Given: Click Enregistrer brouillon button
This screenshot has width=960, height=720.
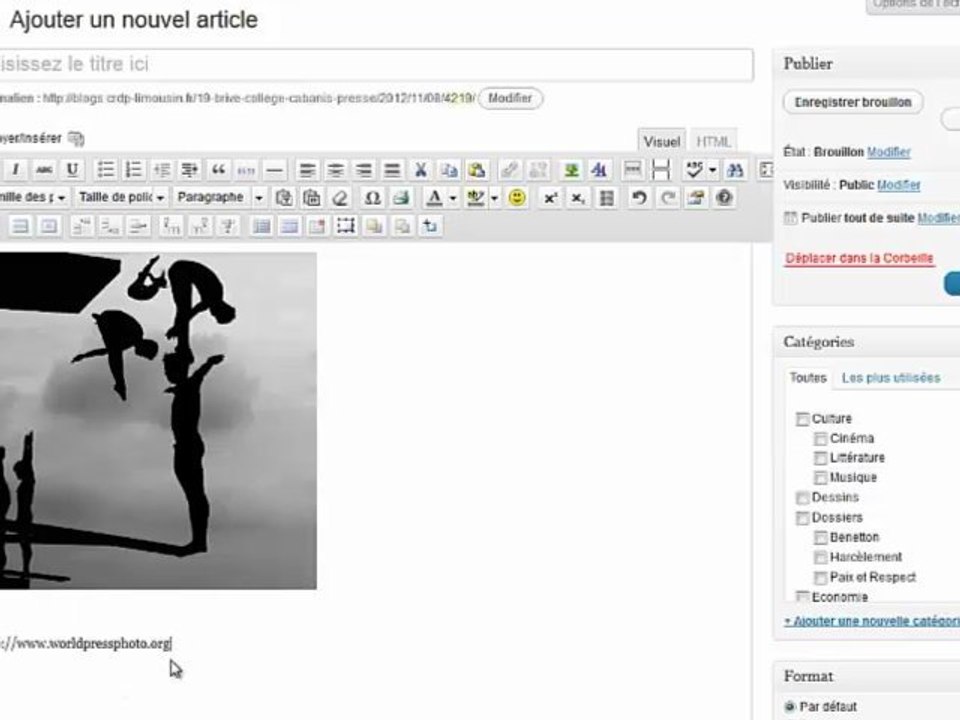Looking at the screenshot, I should tap(853, 102).
